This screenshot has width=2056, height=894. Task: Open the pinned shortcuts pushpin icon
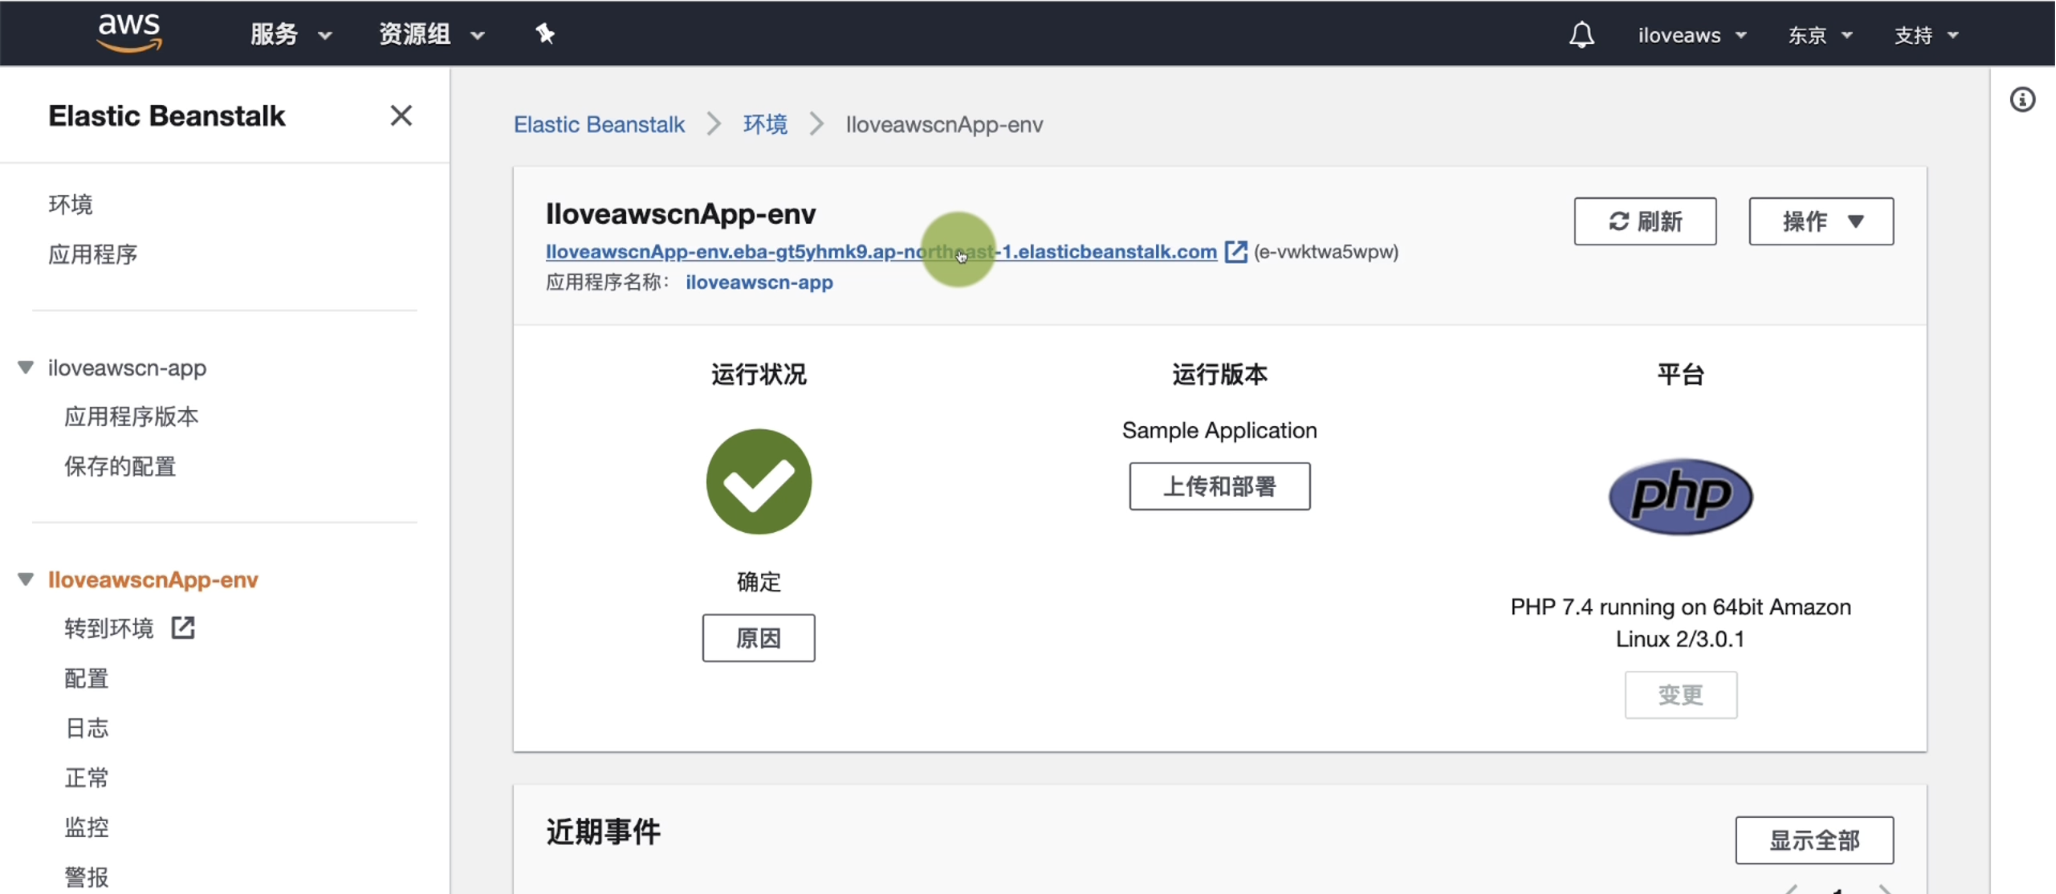545,34
